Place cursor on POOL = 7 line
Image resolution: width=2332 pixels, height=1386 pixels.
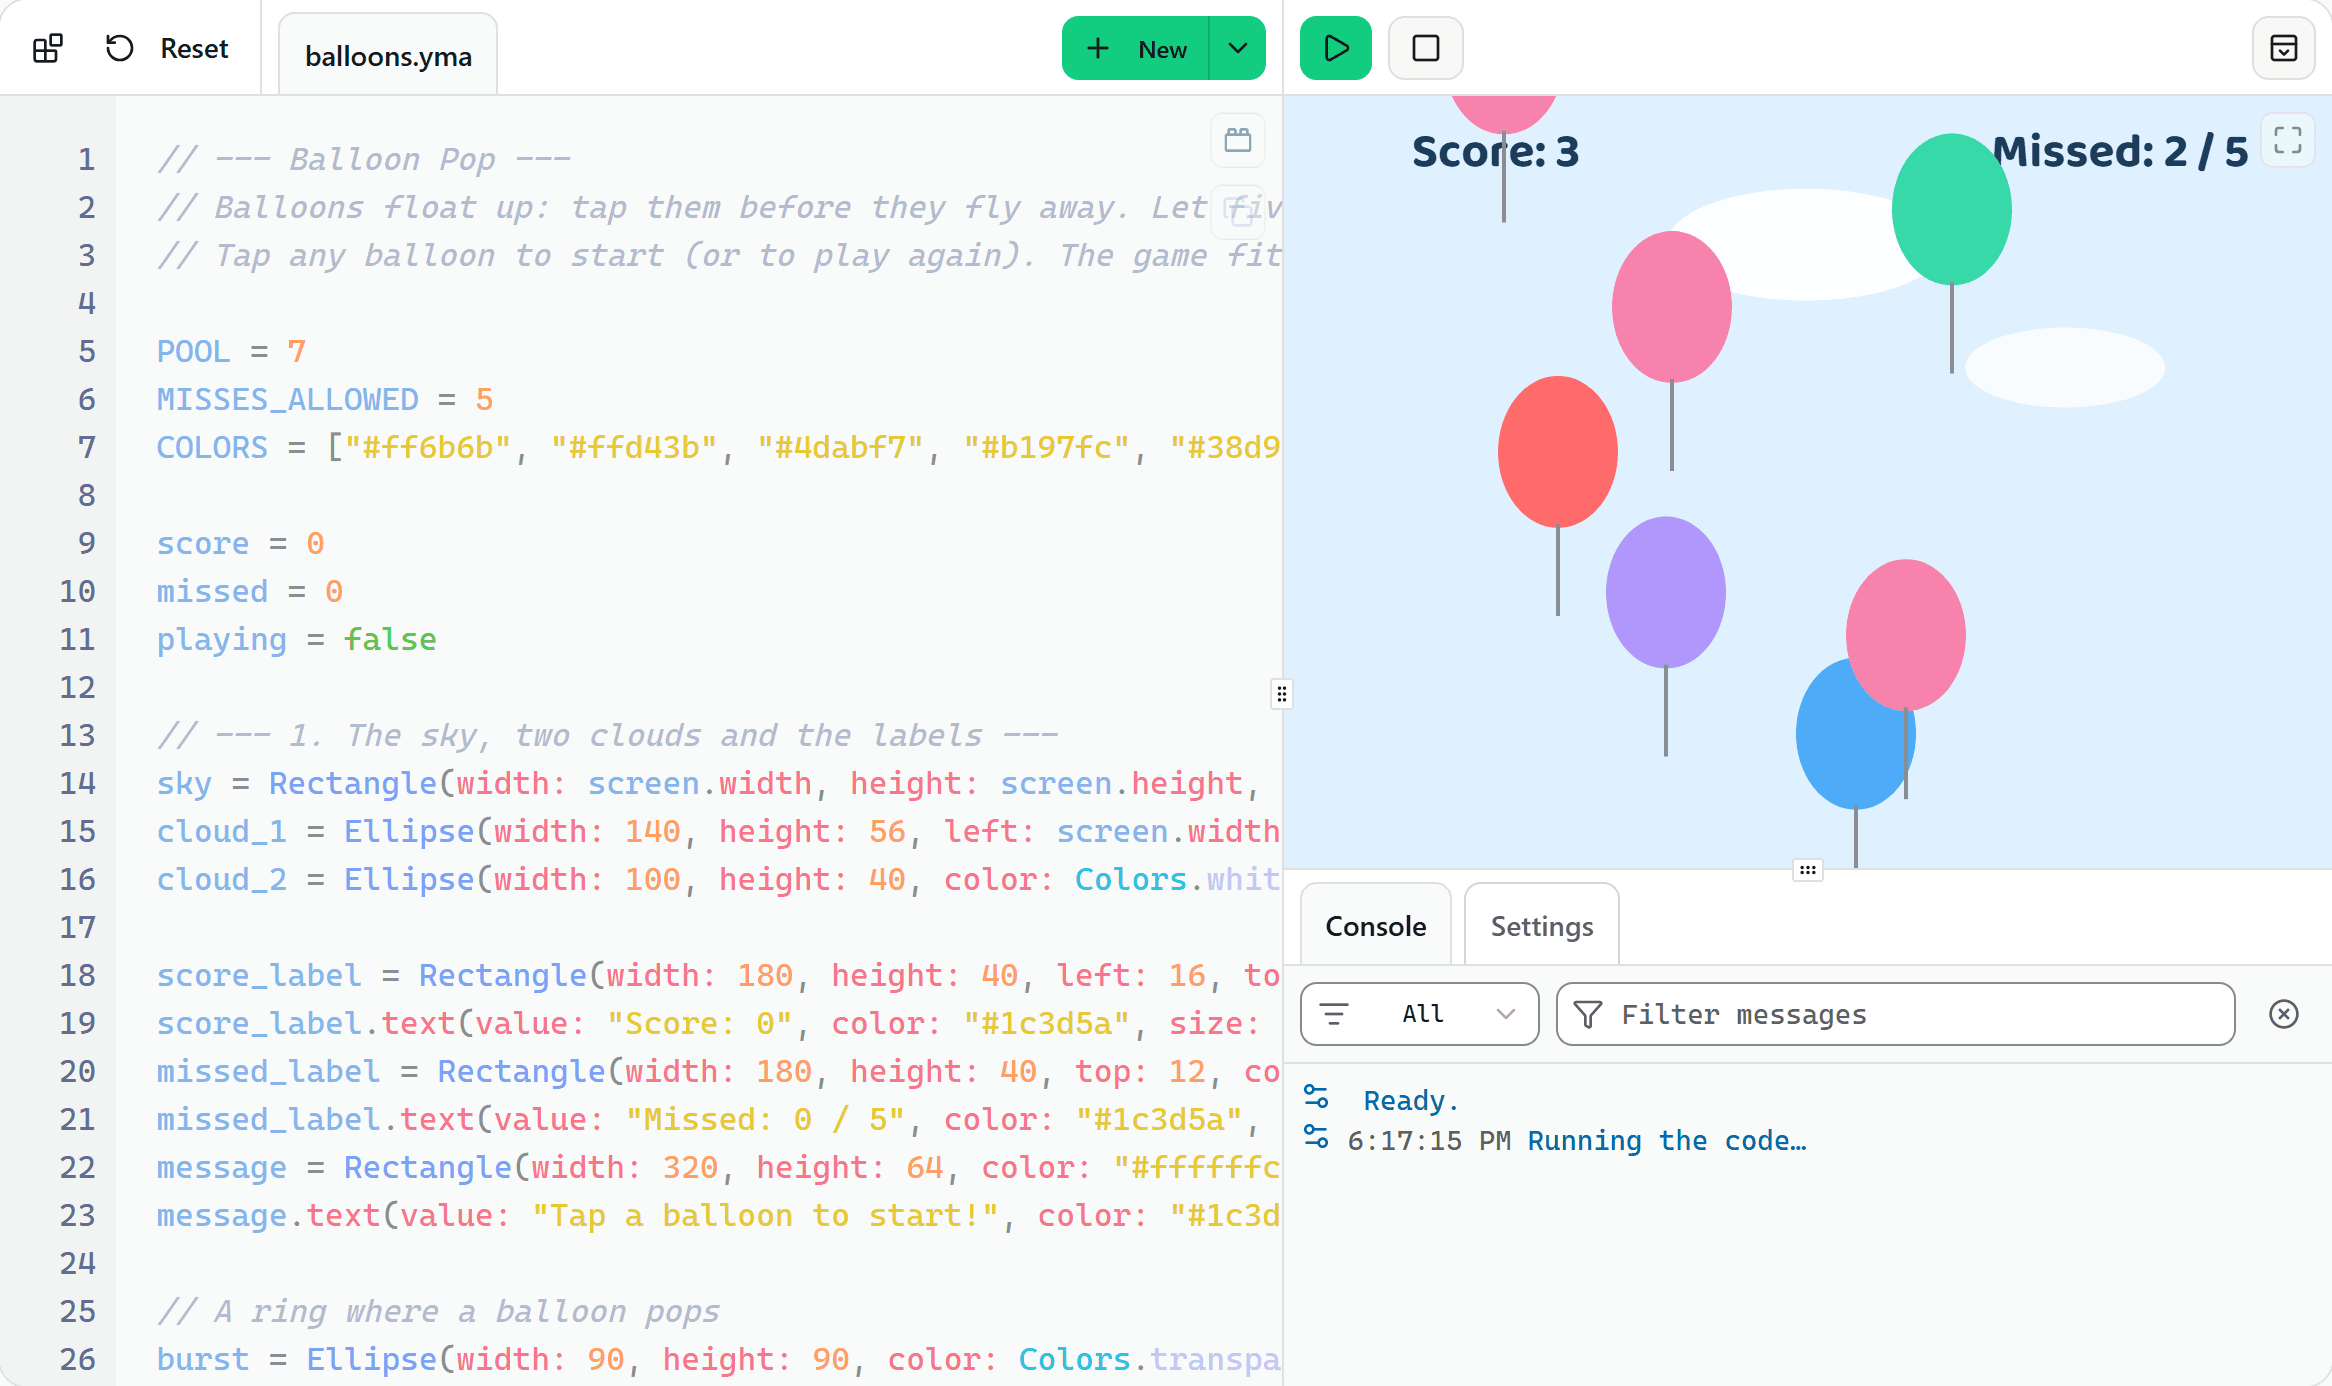(231, 351)
